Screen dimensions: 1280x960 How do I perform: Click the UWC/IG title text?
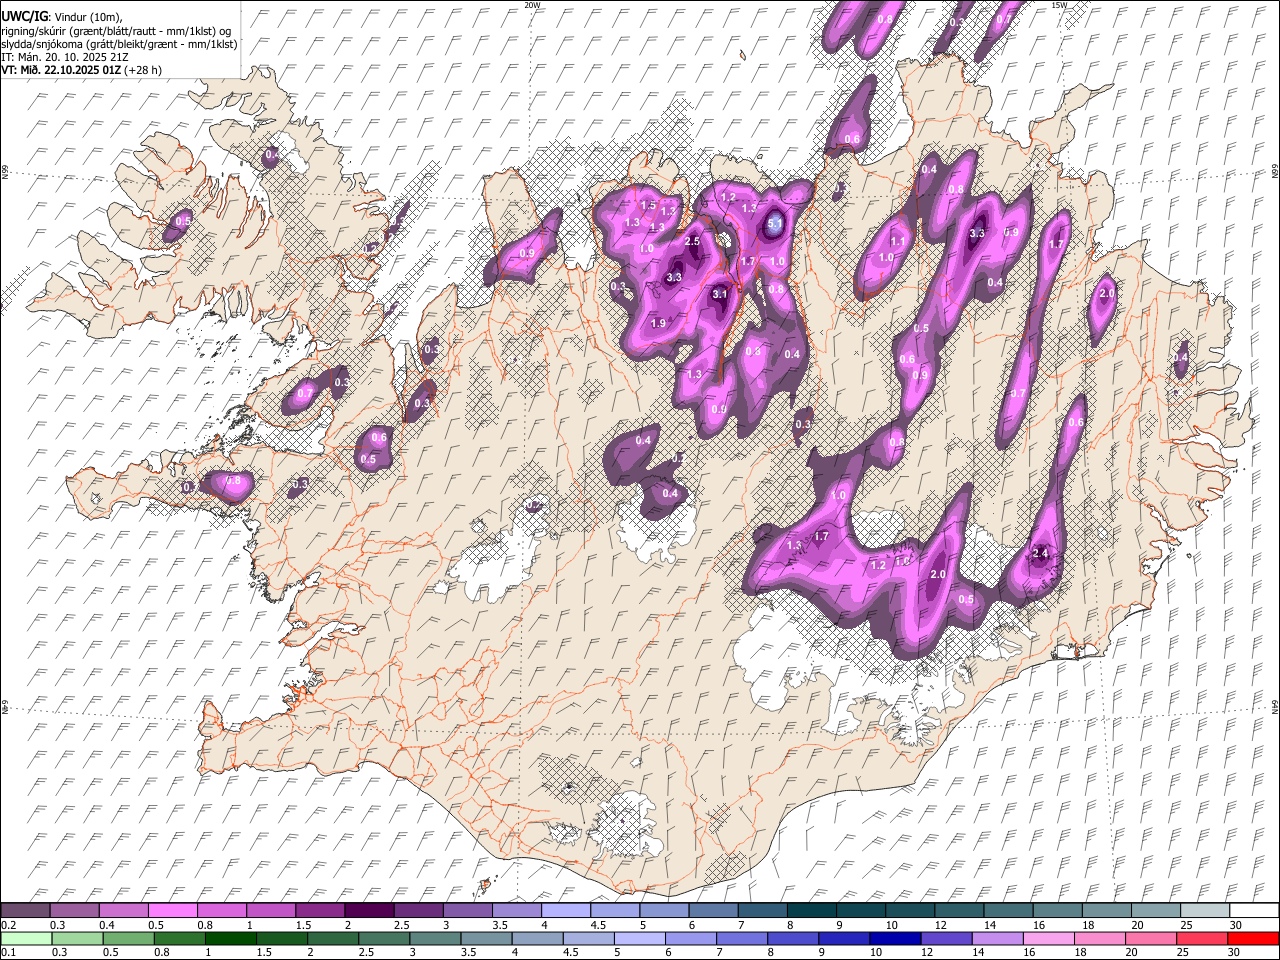point(24,16)
